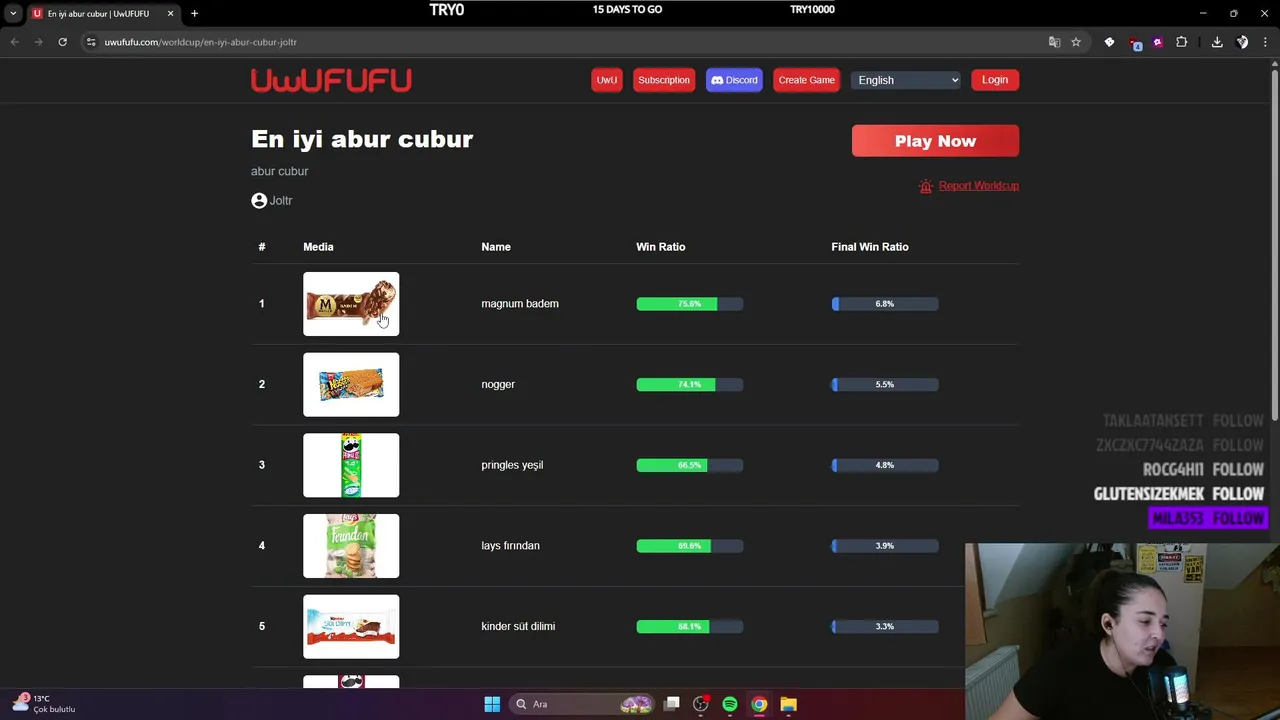Open the Windows Start menu
The height and width of the screenshot is (720, 1280).
pyautogui.click(x=492, y=704)
